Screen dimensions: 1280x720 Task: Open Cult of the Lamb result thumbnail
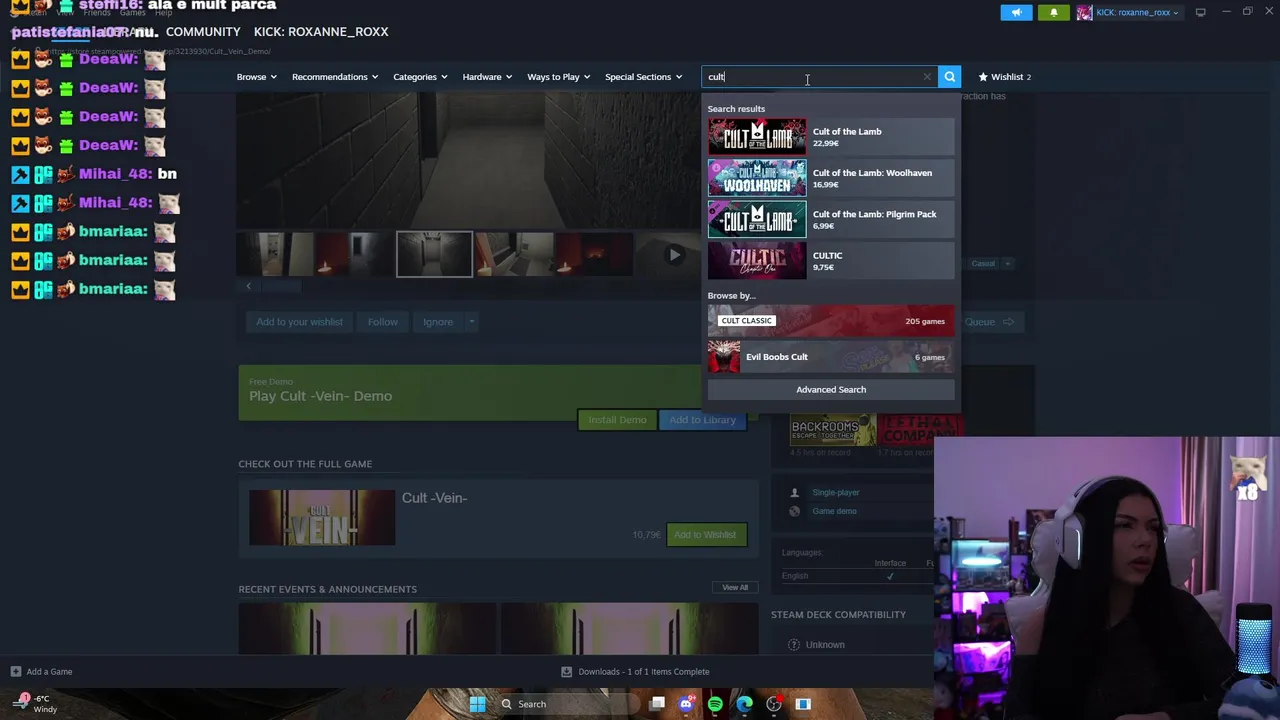tap(757, 137)
